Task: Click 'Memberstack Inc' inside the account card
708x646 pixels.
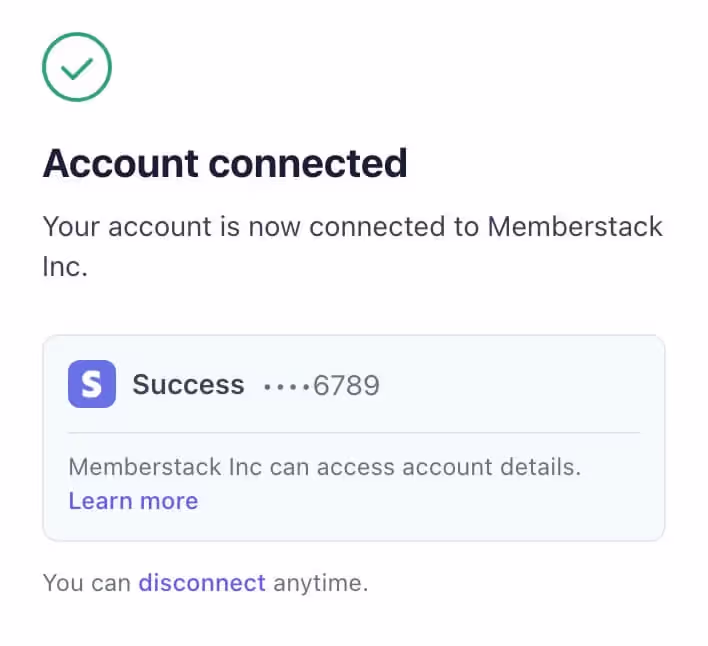Action: coord(151,466)
